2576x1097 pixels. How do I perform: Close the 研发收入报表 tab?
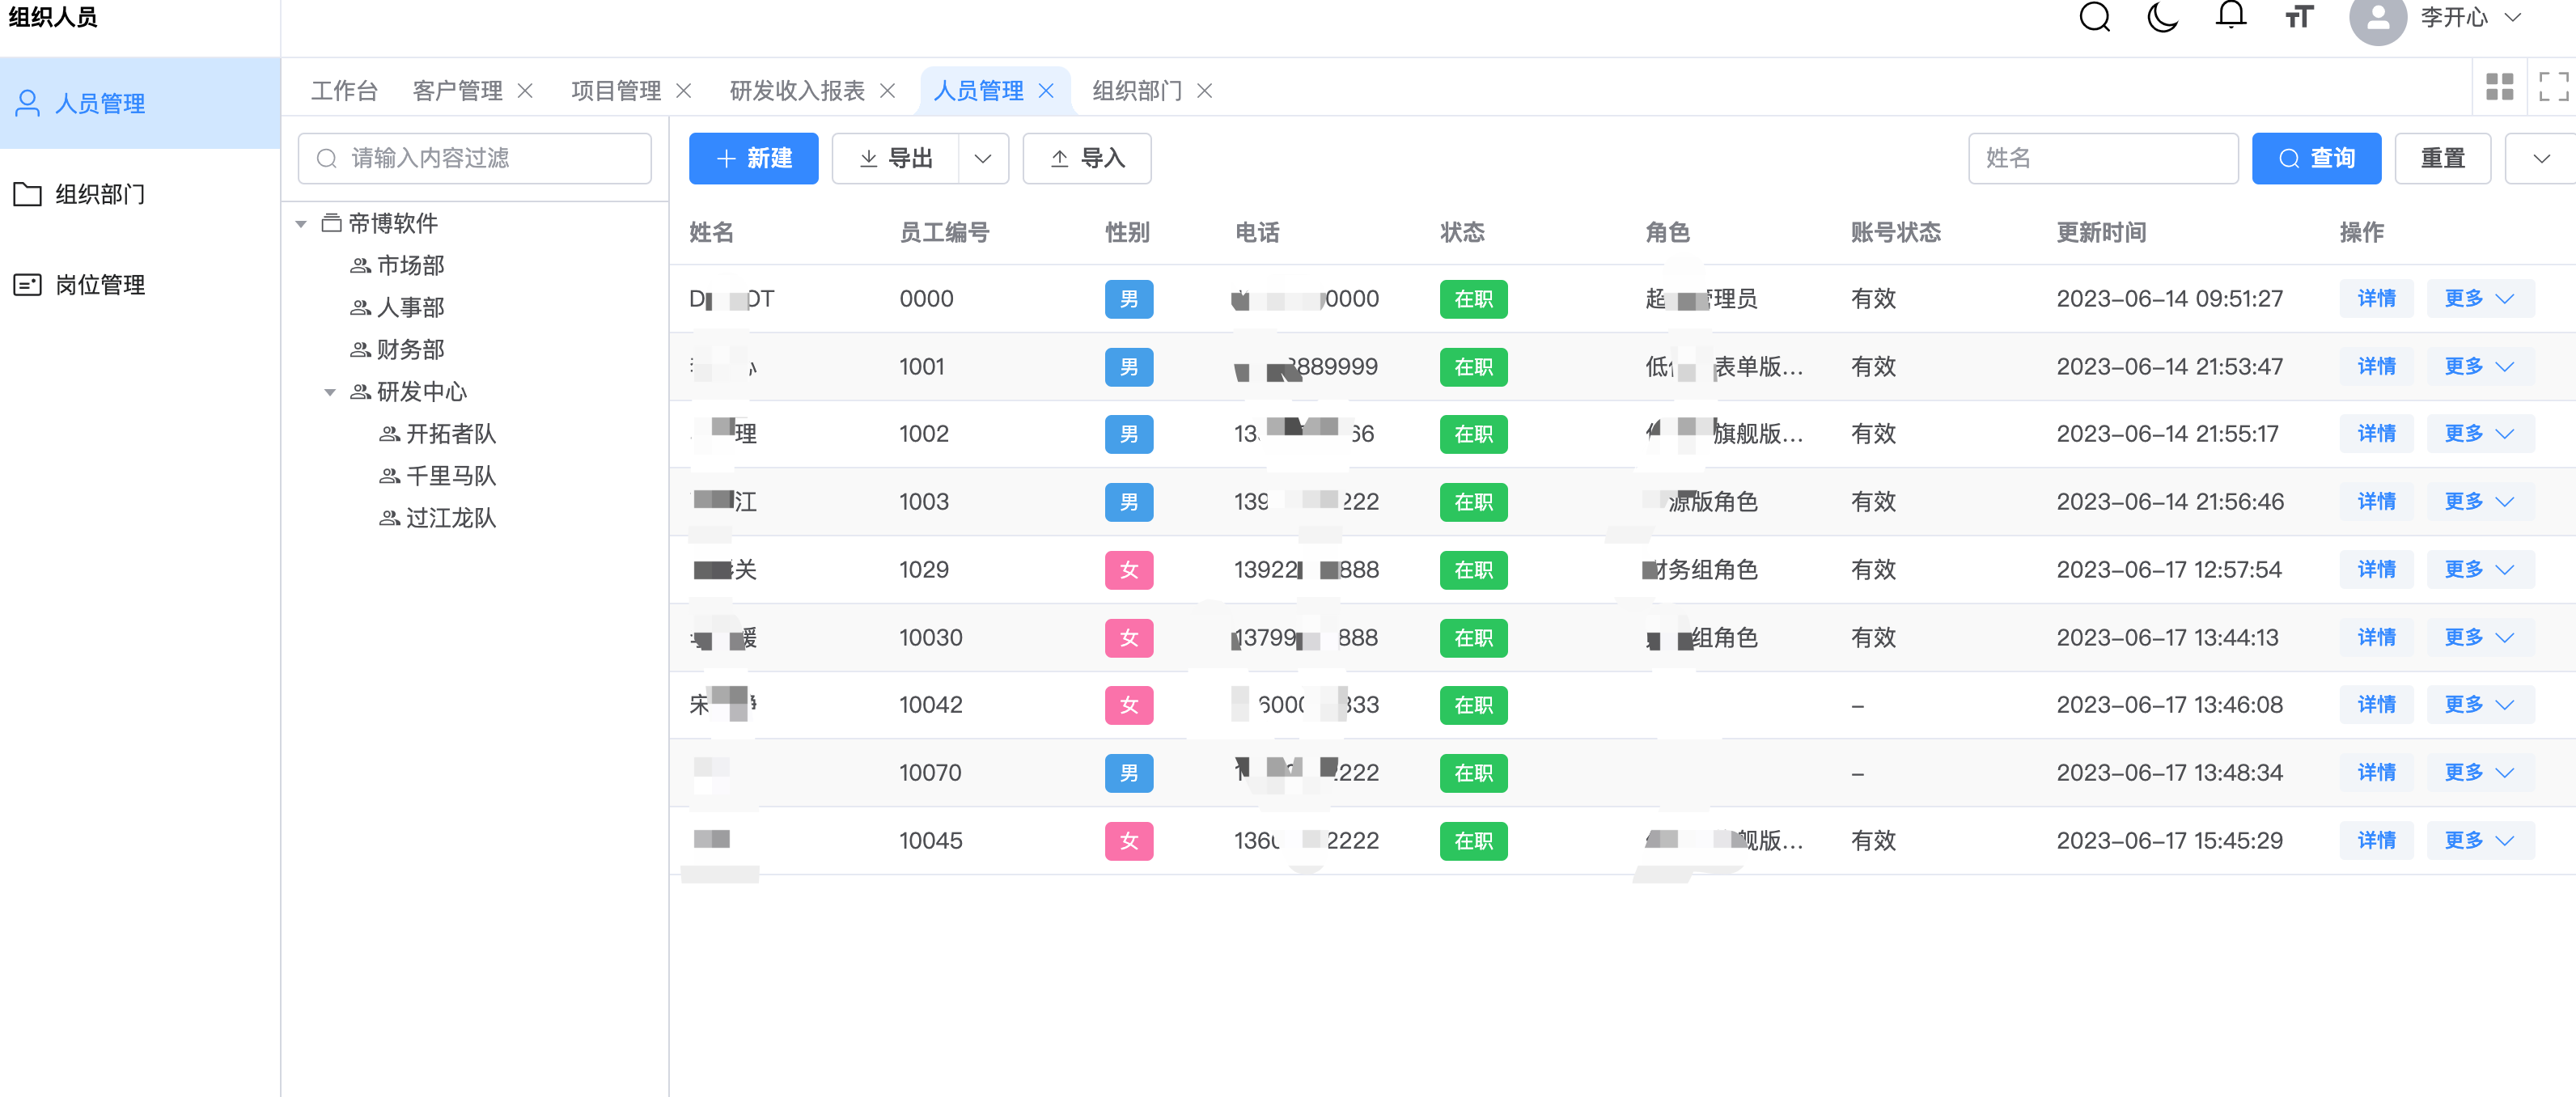point(887,91)
